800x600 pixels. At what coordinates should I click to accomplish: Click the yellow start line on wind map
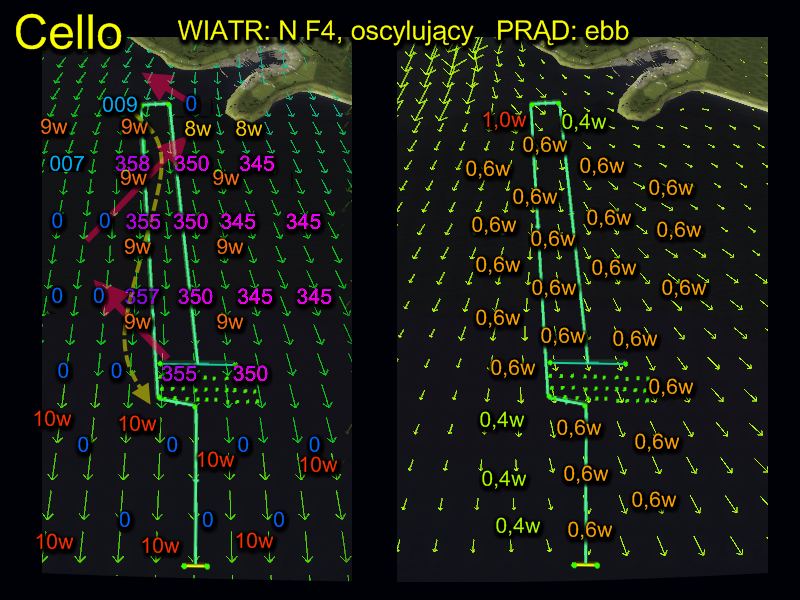pos(195,567)
